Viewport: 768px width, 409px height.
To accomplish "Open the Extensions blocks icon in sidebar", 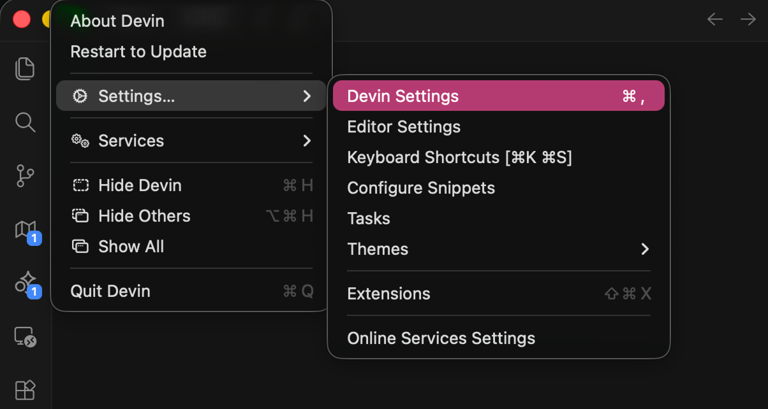I will [x=25, y=390].
